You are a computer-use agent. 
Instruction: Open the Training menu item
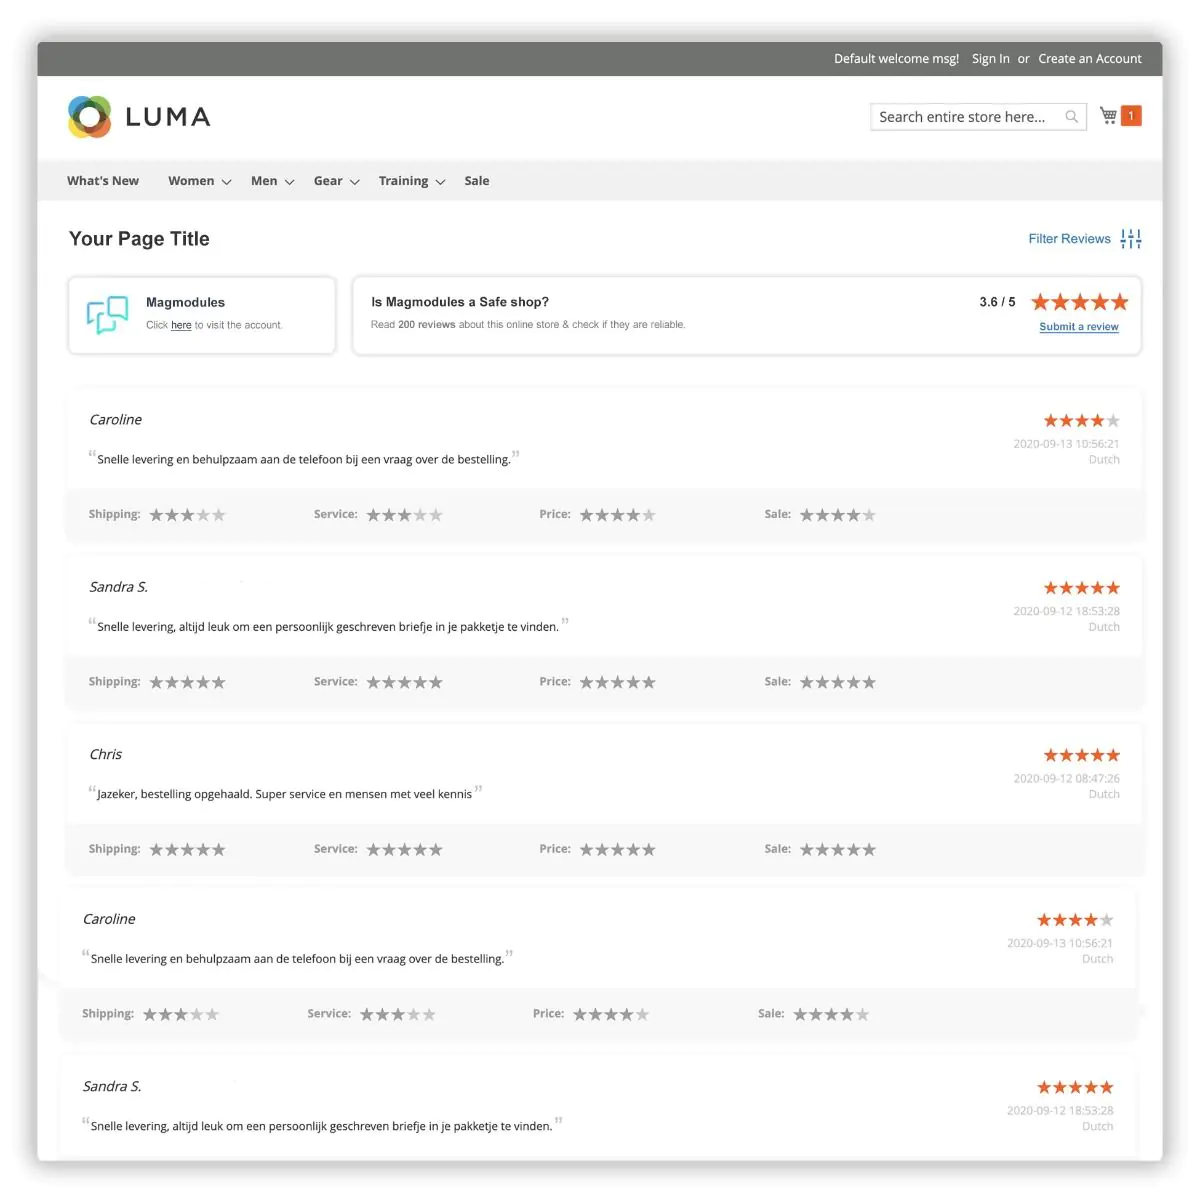[x=403, y=181]
